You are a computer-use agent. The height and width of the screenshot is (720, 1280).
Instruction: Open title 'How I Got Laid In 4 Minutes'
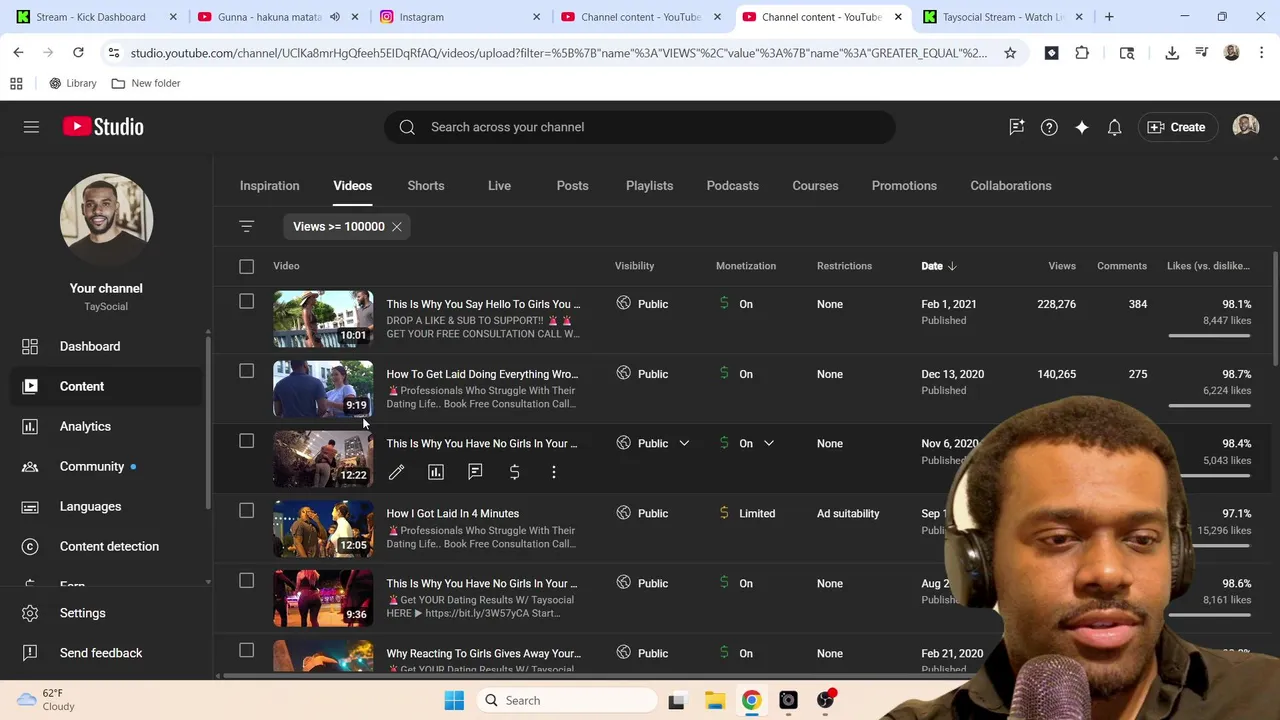pos(453,513)
